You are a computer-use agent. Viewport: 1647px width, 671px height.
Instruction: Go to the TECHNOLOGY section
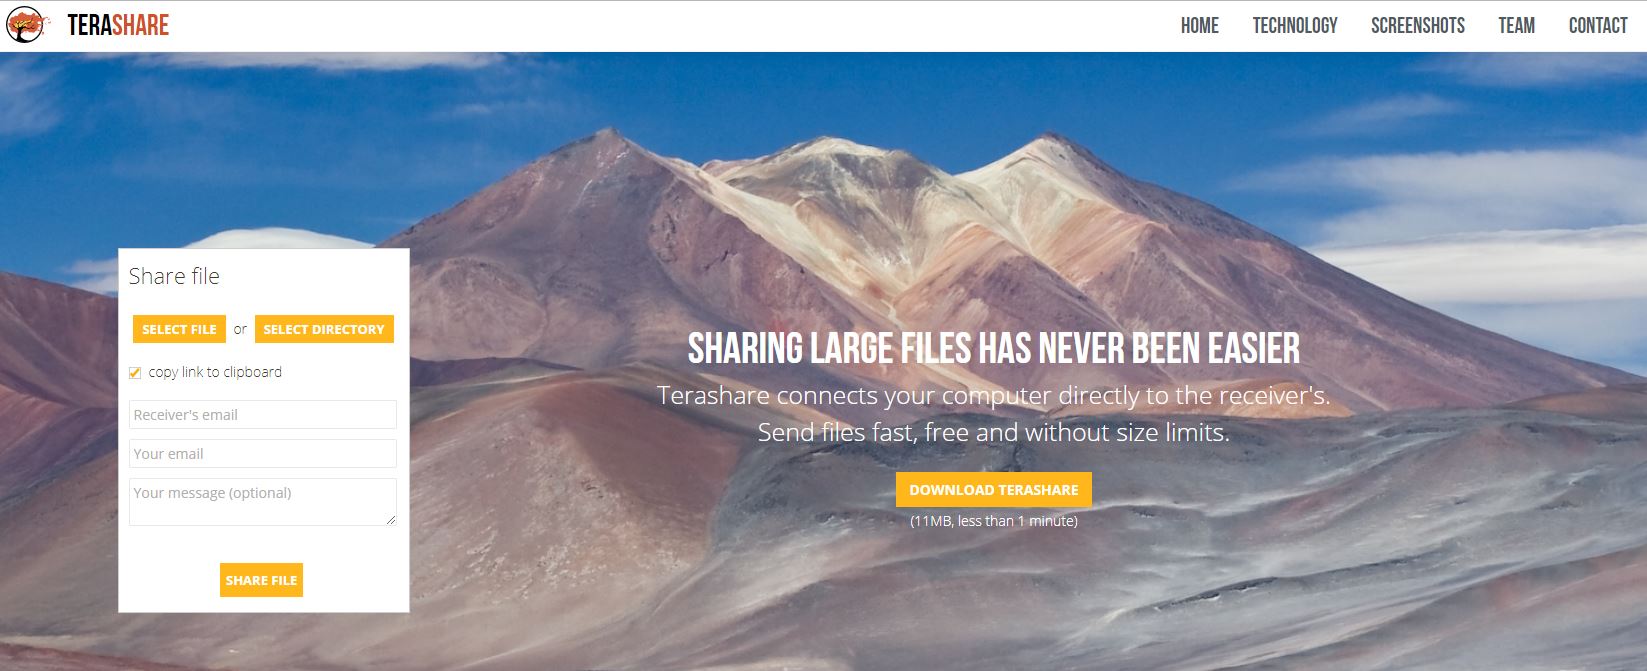pos(1295,26)
